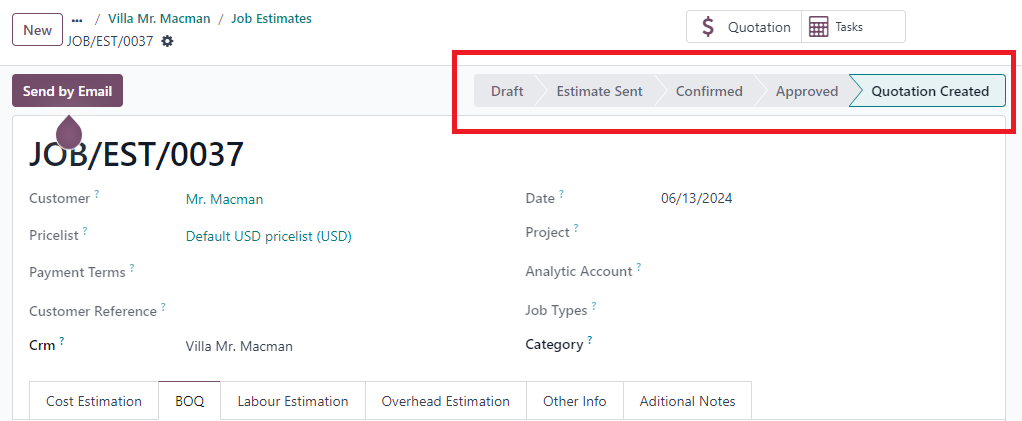This screenshot has height=421, width=1022.
Task: Click the Date field help question mark
Action: (x=562, y=194)
